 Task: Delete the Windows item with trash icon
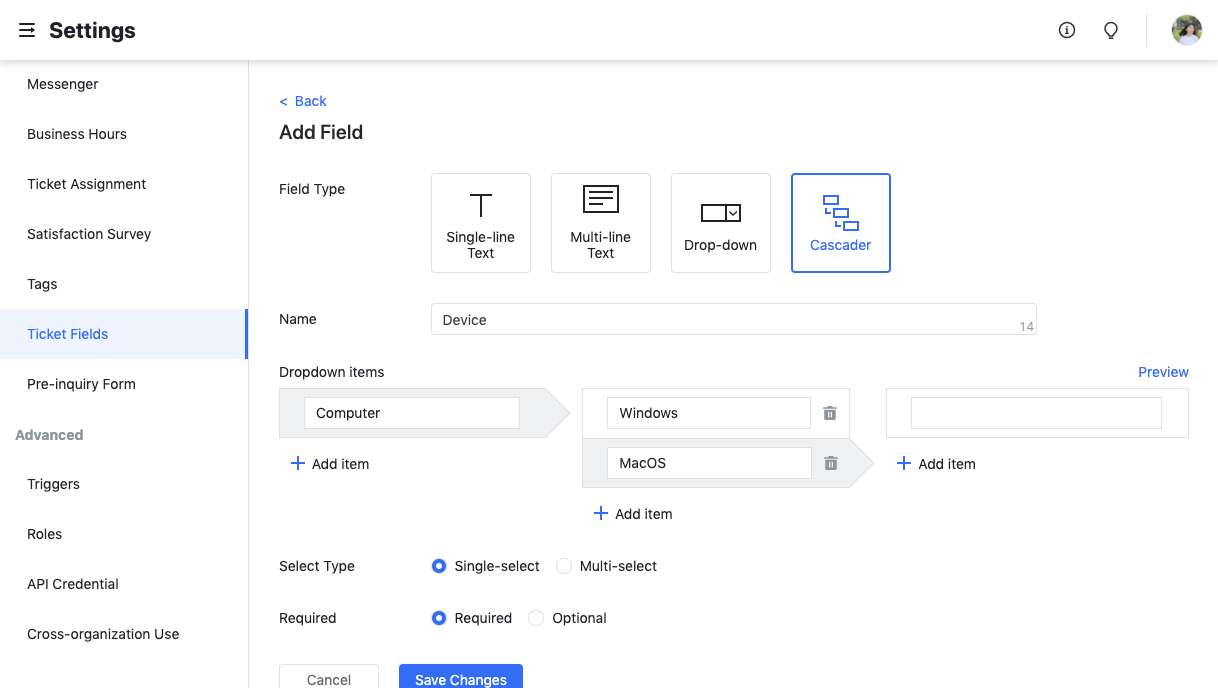(x=830, y=413)
